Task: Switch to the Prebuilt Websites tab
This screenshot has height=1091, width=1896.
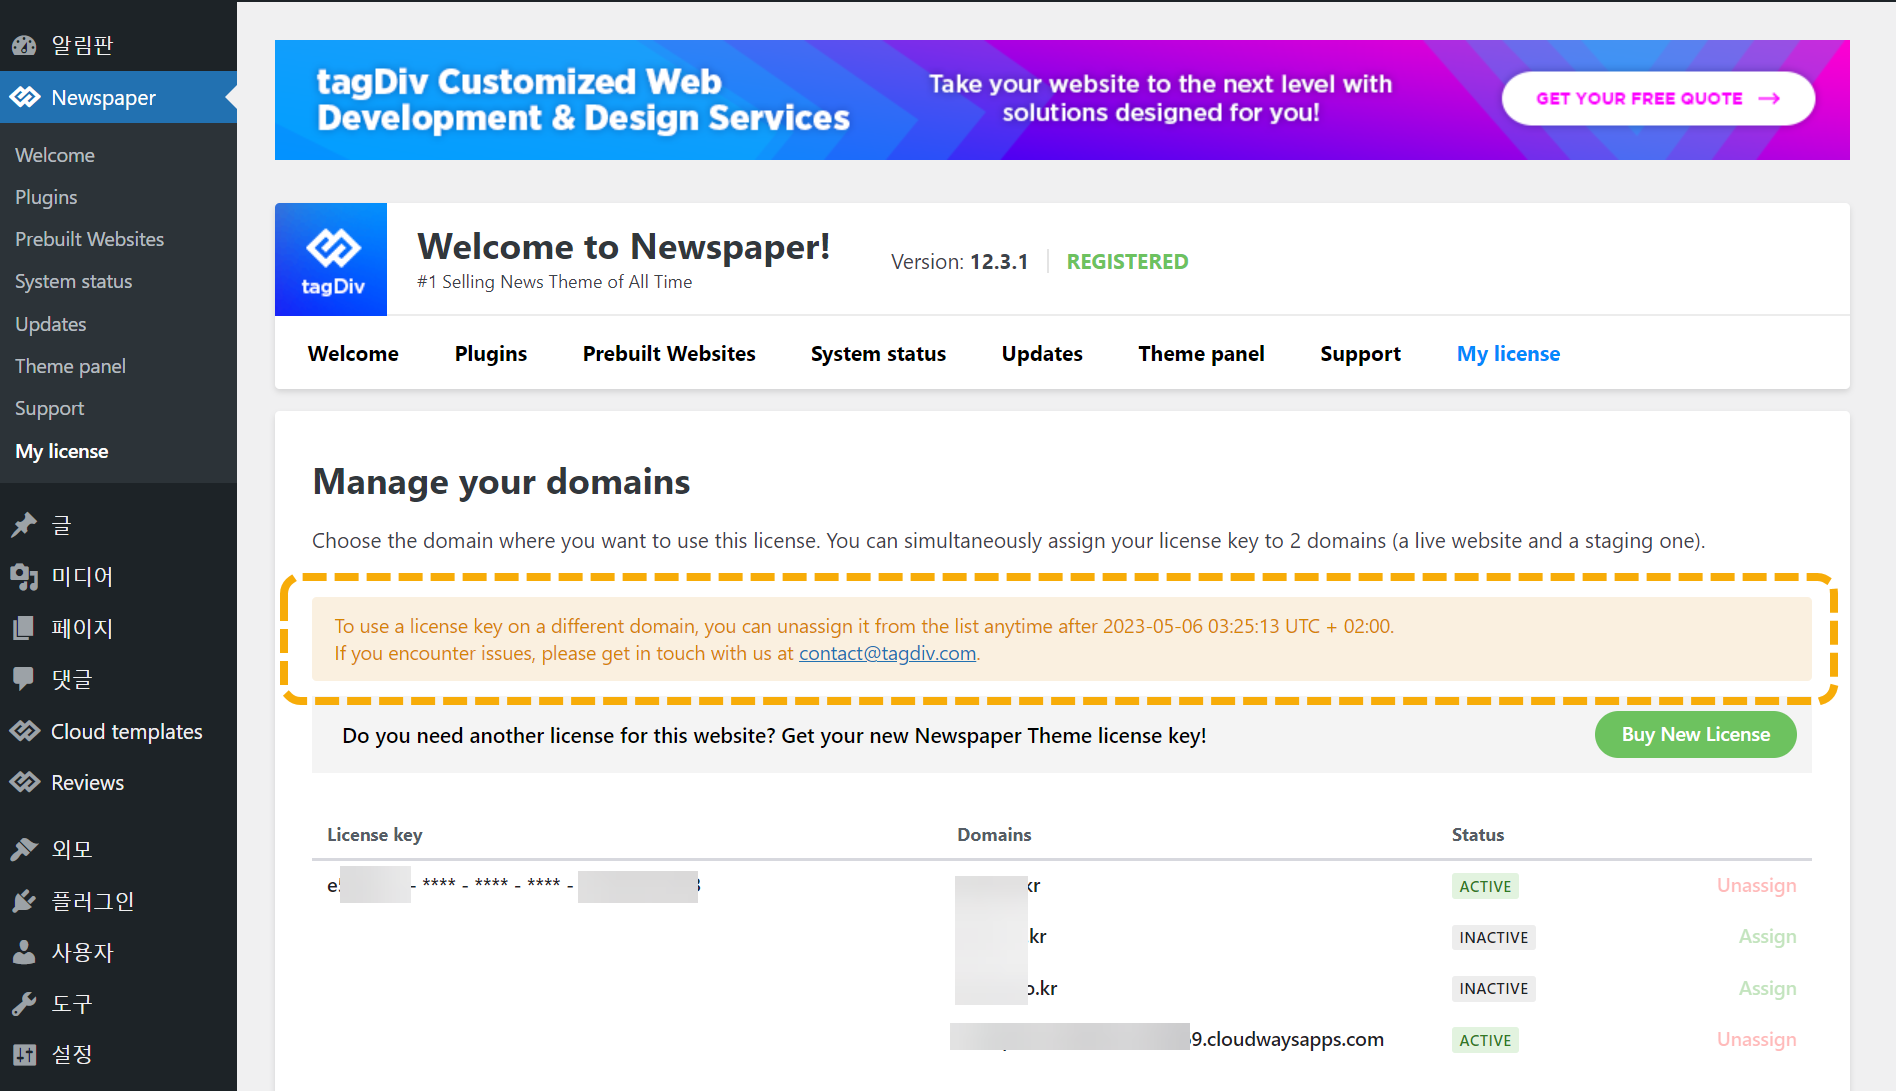Action: point(669,353)
